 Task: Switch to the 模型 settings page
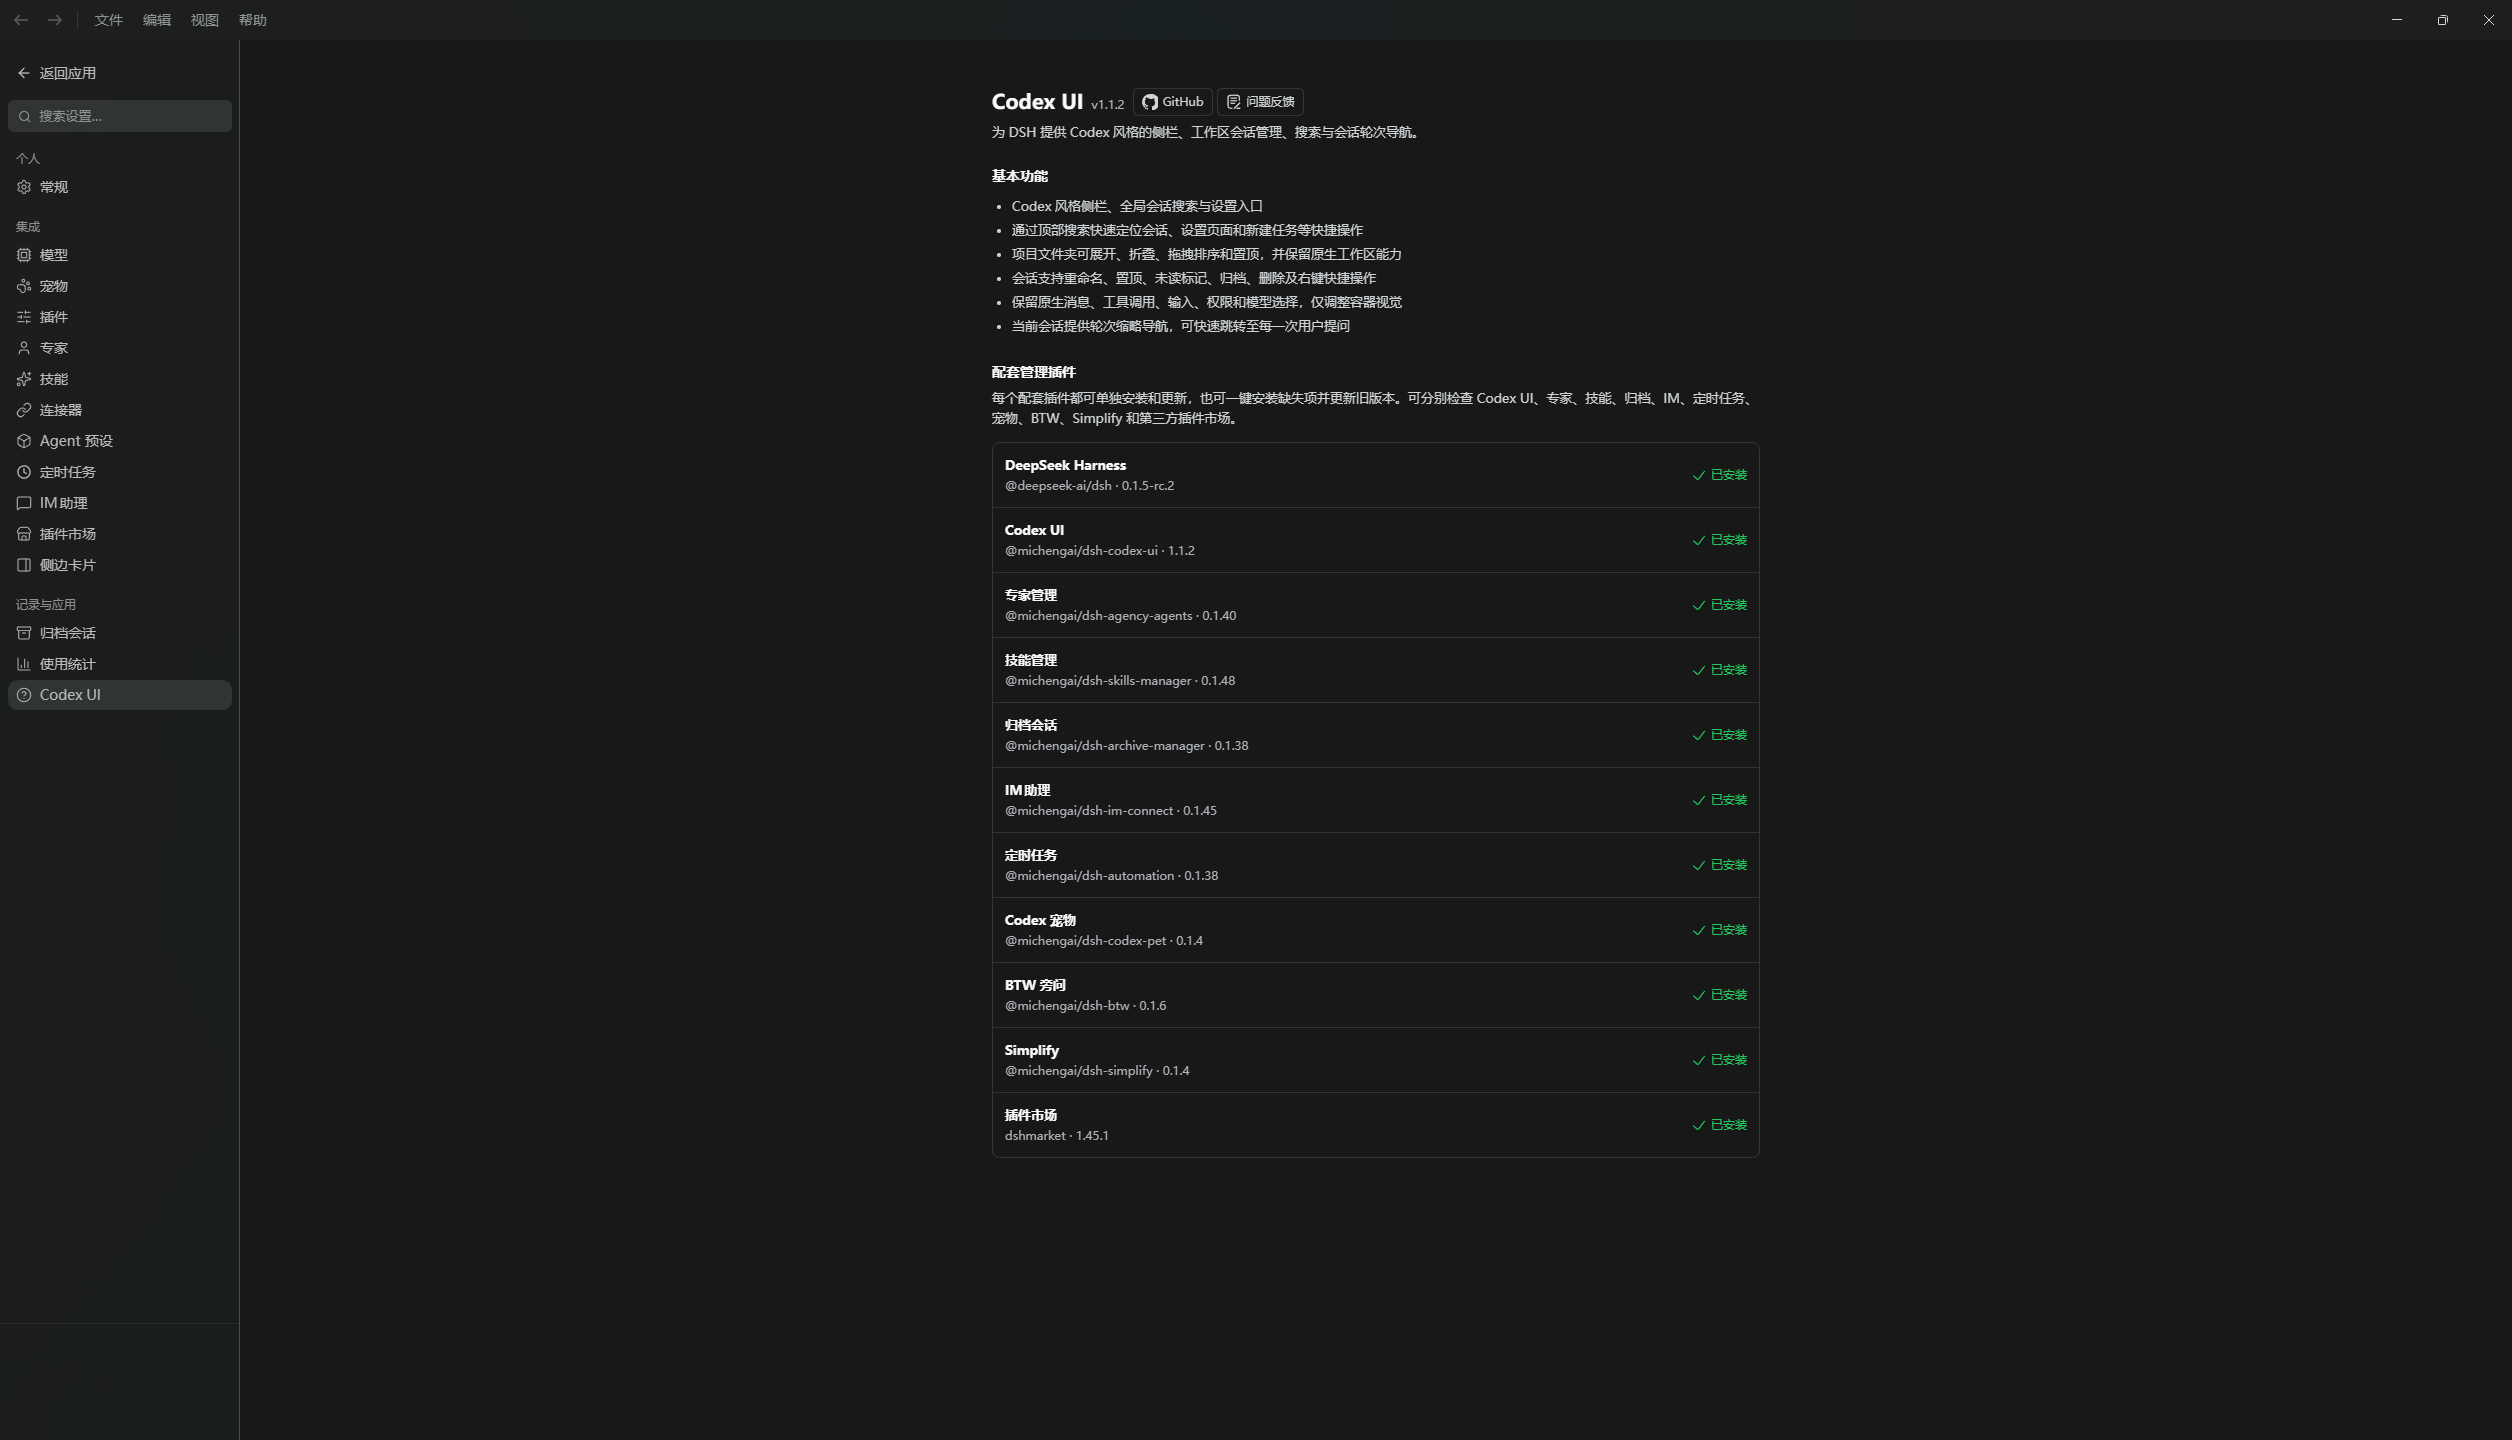coord(120,255)
